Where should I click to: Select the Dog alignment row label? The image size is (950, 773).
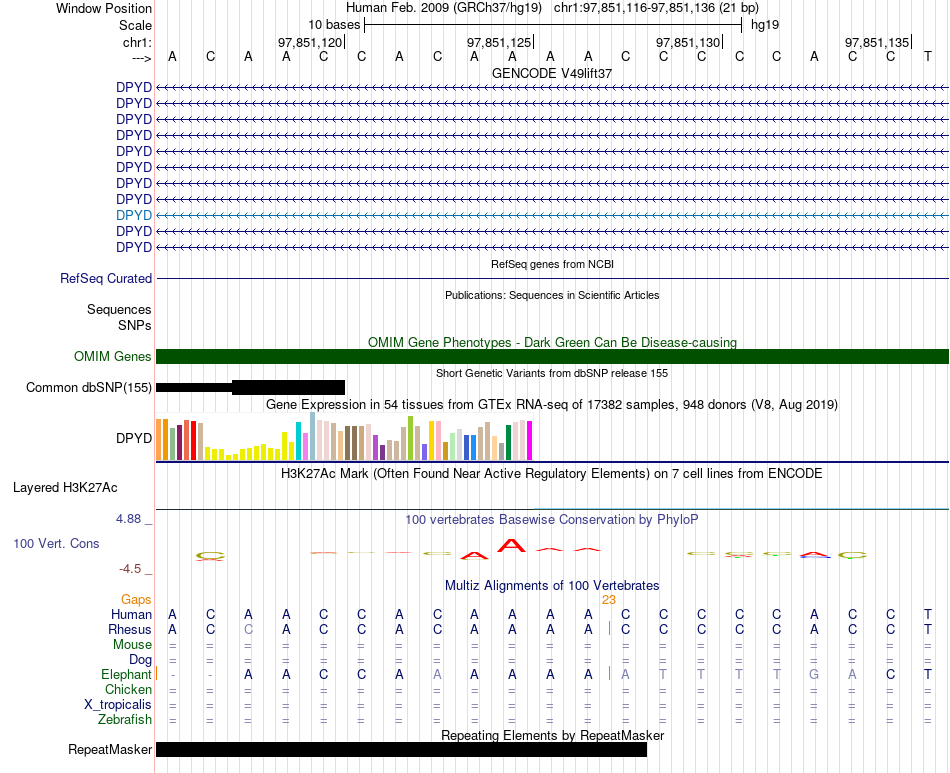click(x=140, y=660)
